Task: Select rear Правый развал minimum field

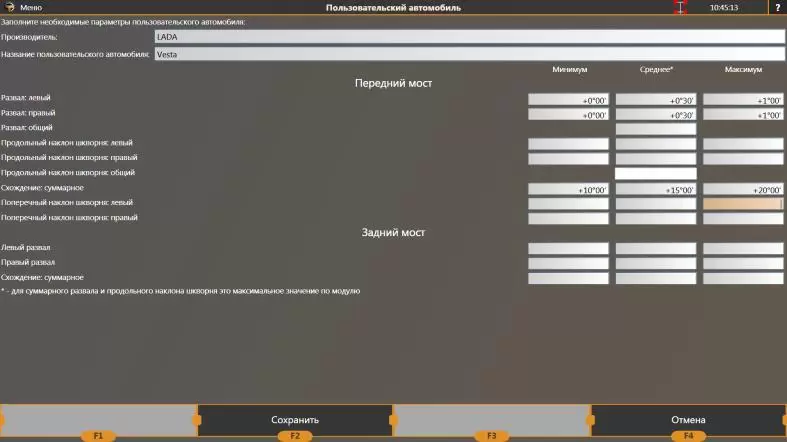Action: [x=568, y=263]
